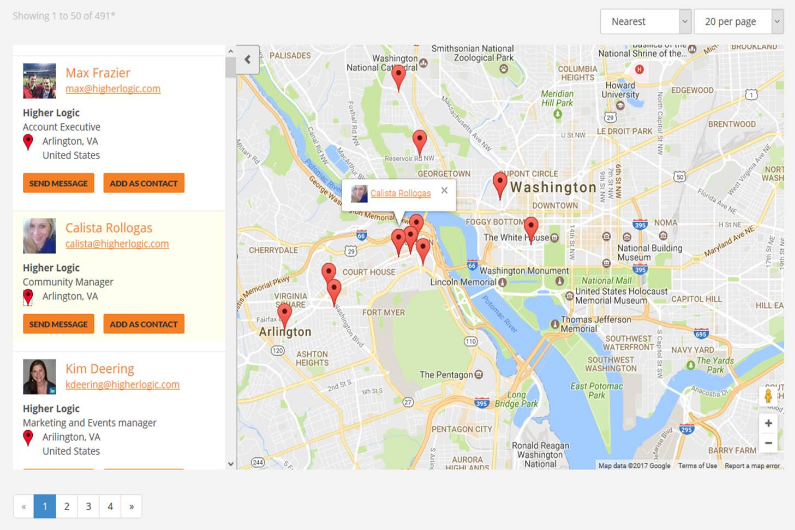This screenshot has height=530, width=795.
Task: Add Max Frazier as contact
Action: click(x=144, y=183)
